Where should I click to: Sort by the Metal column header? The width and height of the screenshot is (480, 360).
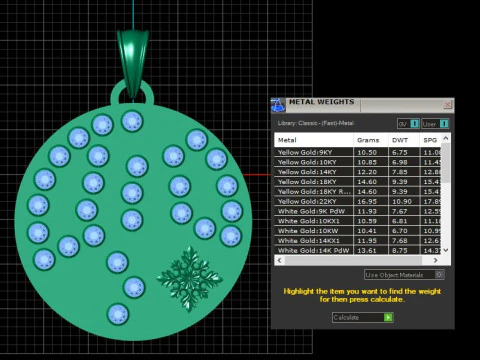pyautogui.click(x=314, y=140)
